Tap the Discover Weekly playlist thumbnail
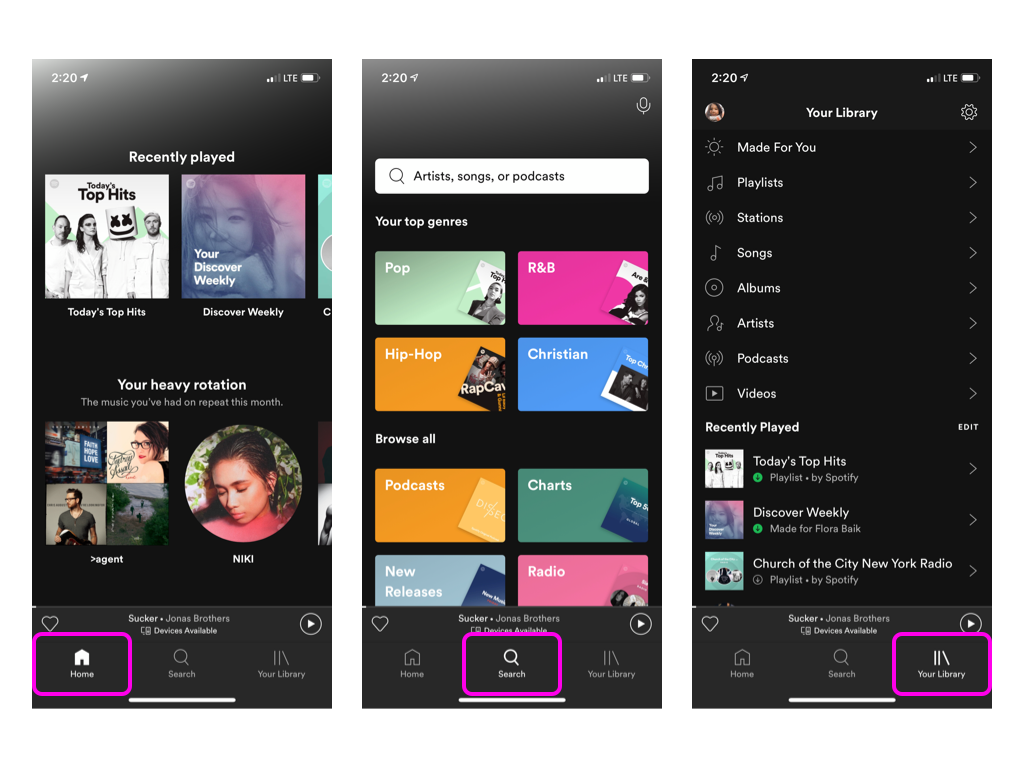Image resolution: width=1024 pixels, height=768 pixels. 724,520
